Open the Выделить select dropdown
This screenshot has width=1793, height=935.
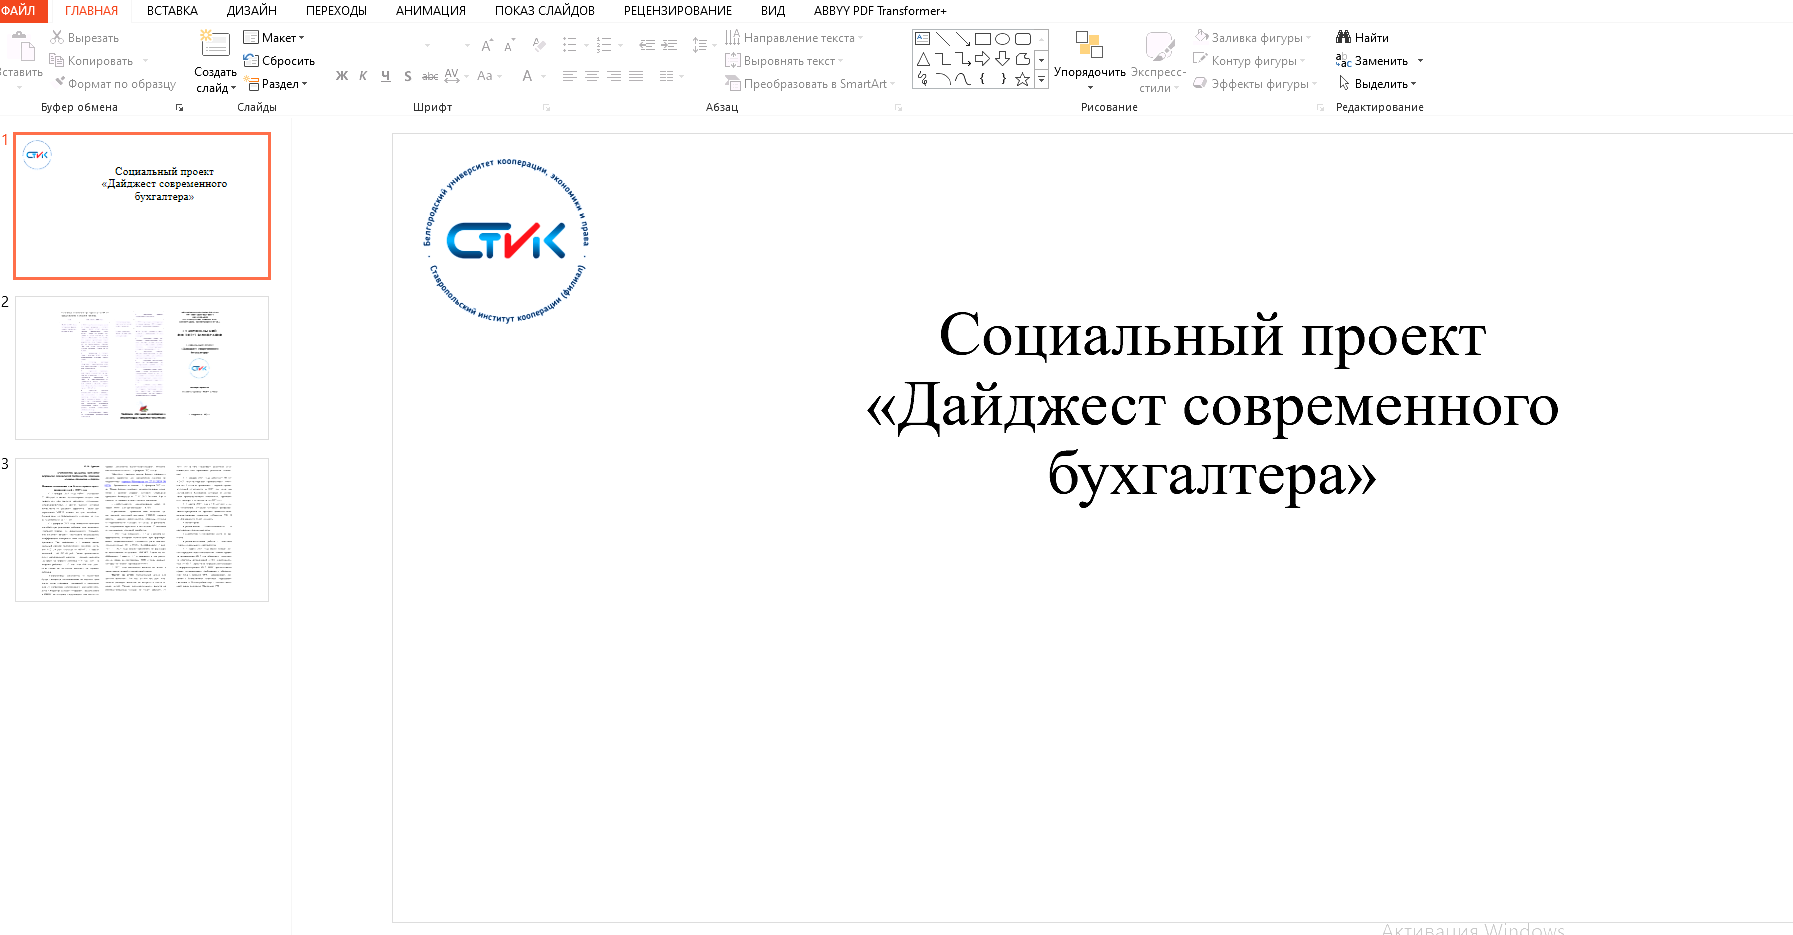(x=1377, y=84)
